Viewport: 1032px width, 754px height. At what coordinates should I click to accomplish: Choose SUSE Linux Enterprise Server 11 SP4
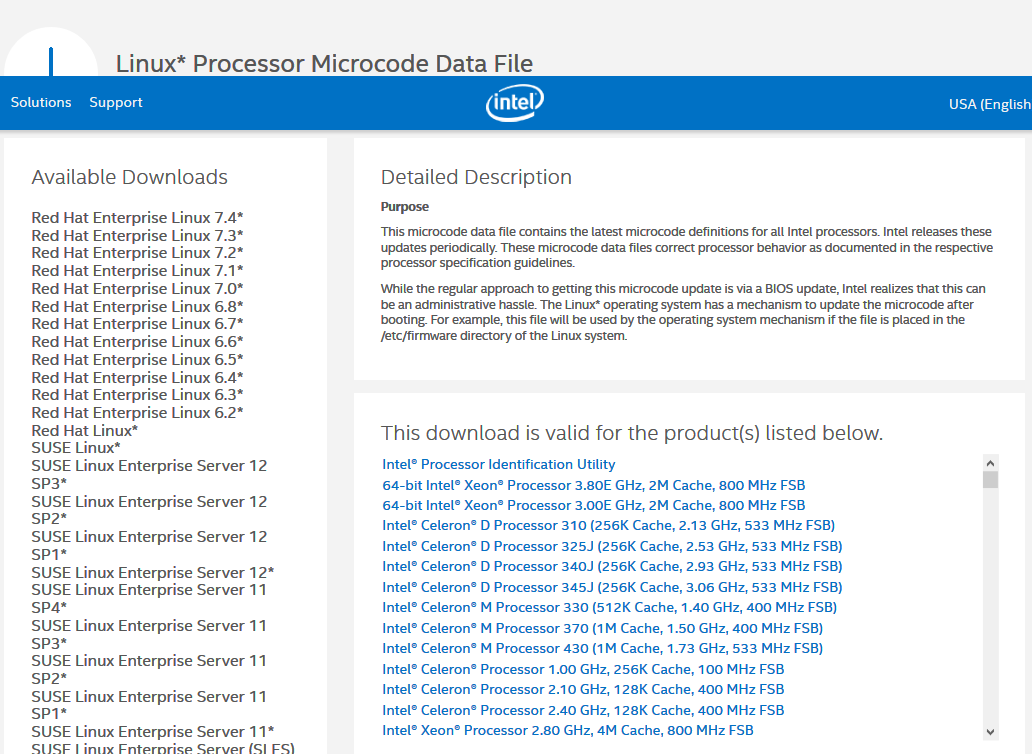149,598
